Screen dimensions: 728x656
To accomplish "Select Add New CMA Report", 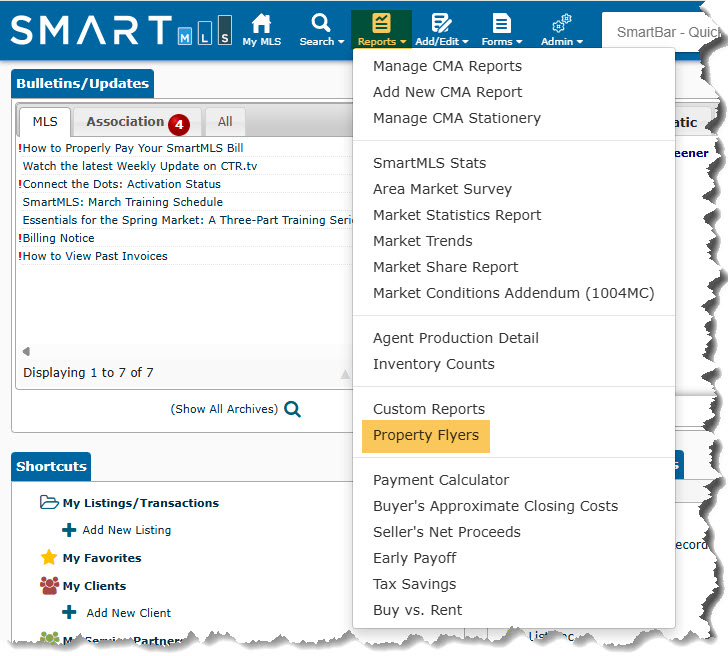I will point(448,92).
